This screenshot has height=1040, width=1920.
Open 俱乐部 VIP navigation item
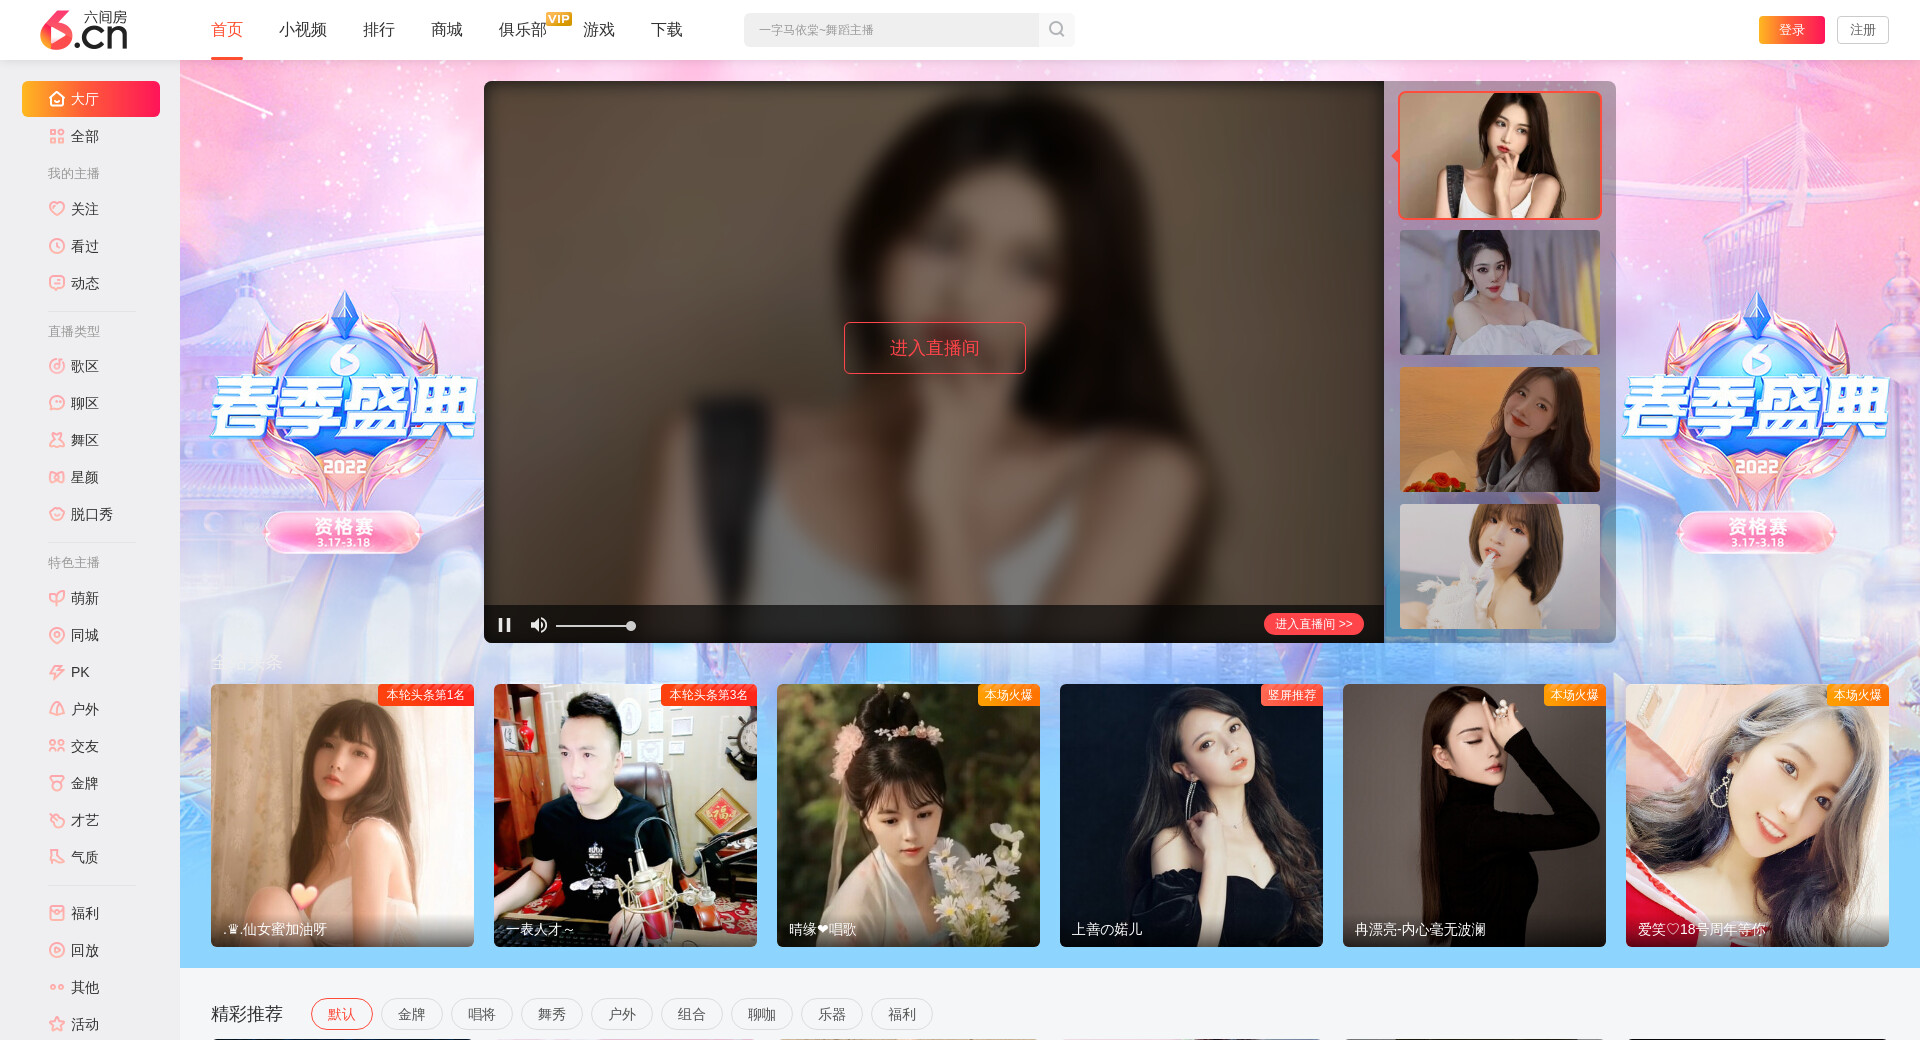[x=523, y=30]
